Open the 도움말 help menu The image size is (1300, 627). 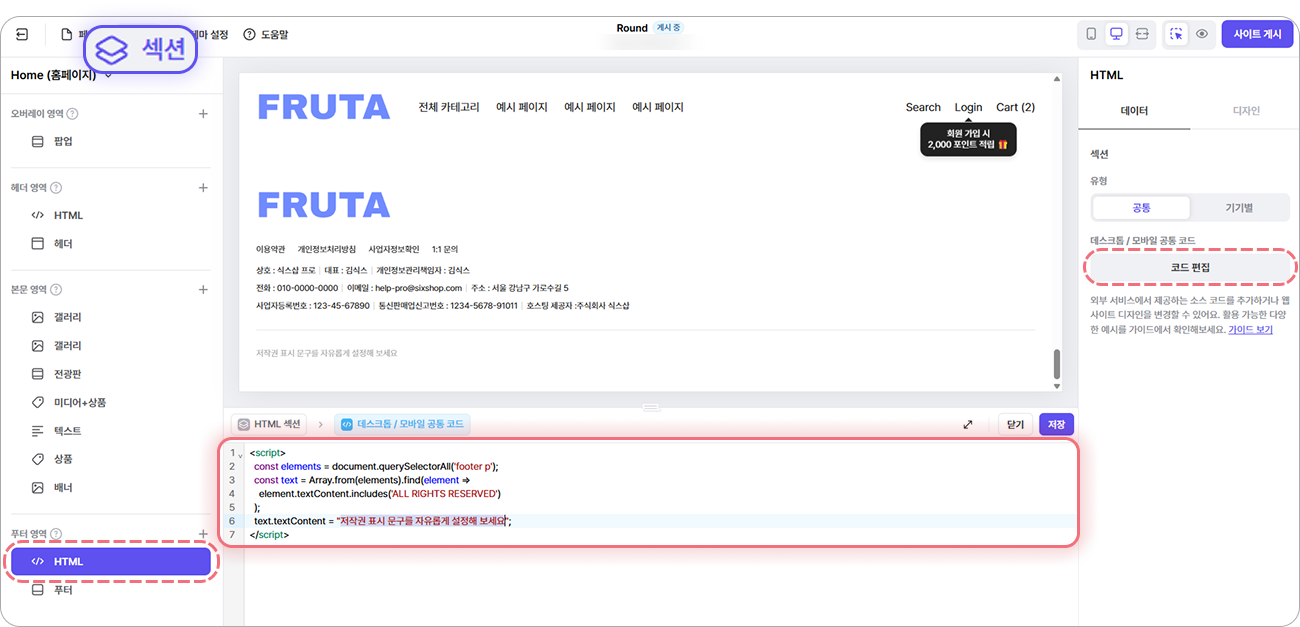point(266,34)
